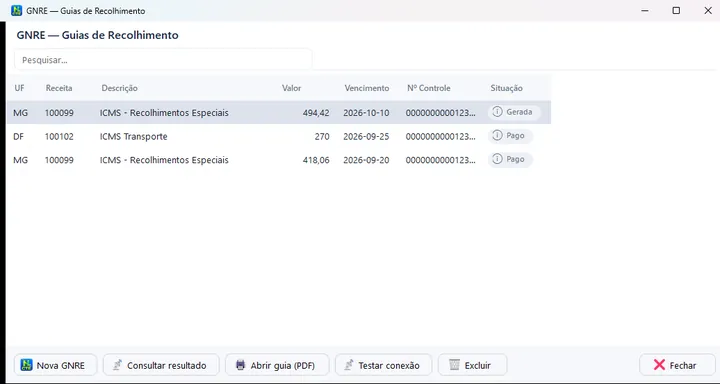Image resolution: width=720 pixels, height=384 pixels.
Task: Select the value 494,42 cell
Action: [316, 113]
